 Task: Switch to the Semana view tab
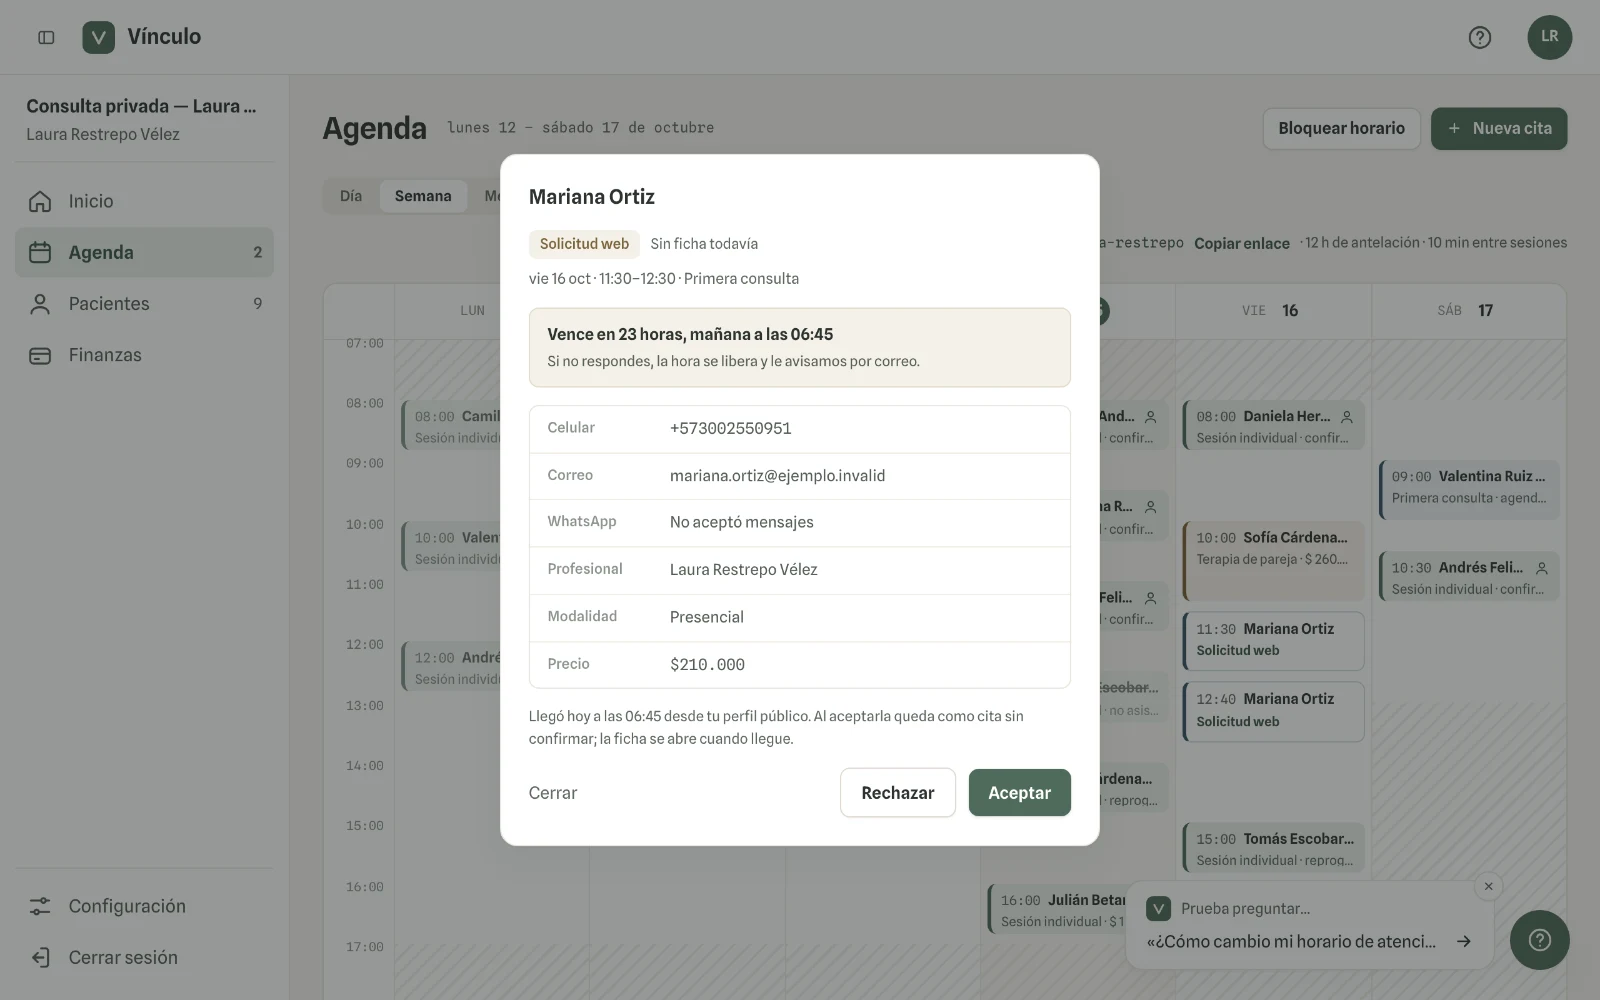click(x=423, y=196)
